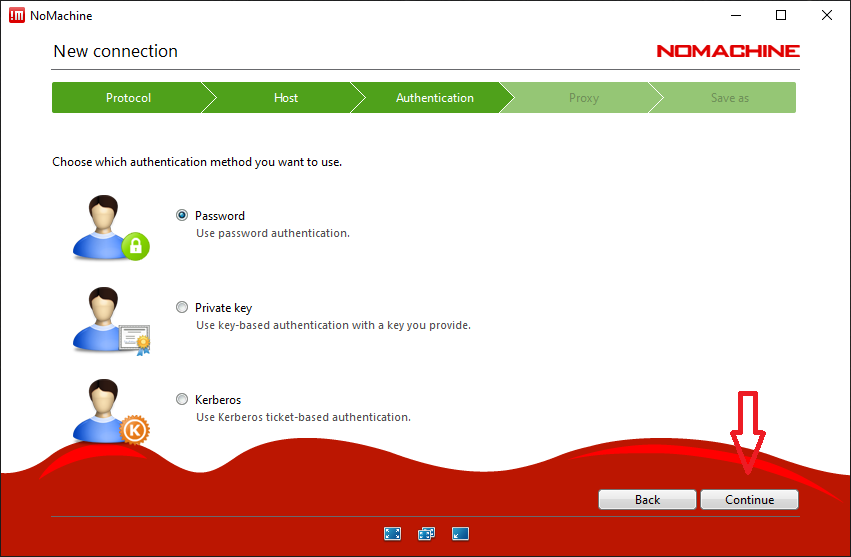The height and width of the screenshot is (557, 851).
Task: Click 'Use Kerberos ticket-based authentication.' text
Action: coord(303,417)
